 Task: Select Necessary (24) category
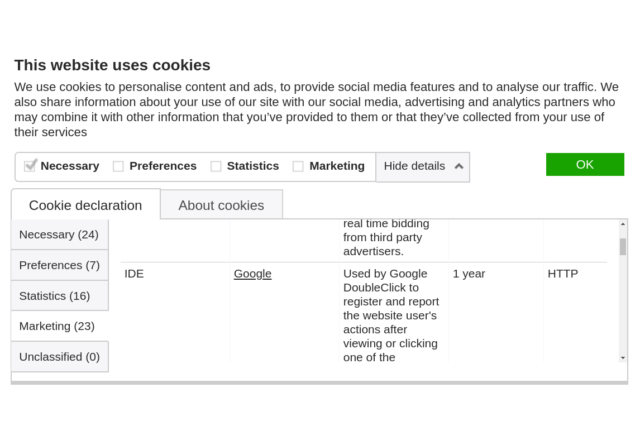(59, 235)
